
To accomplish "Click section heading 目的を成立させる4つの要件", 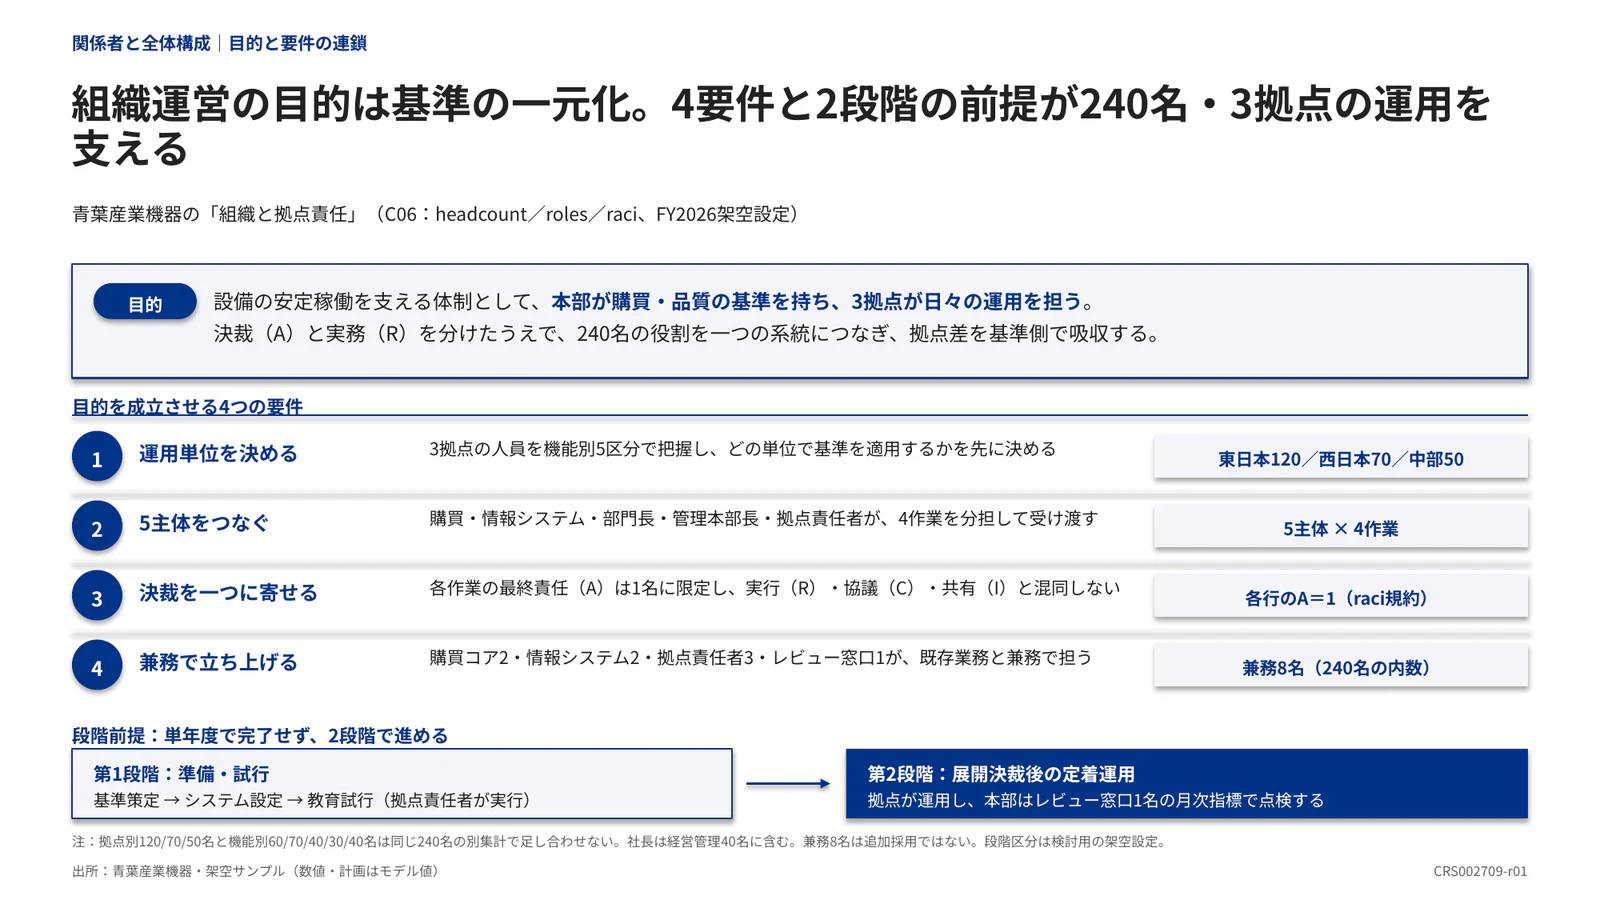I will (187, 406).
